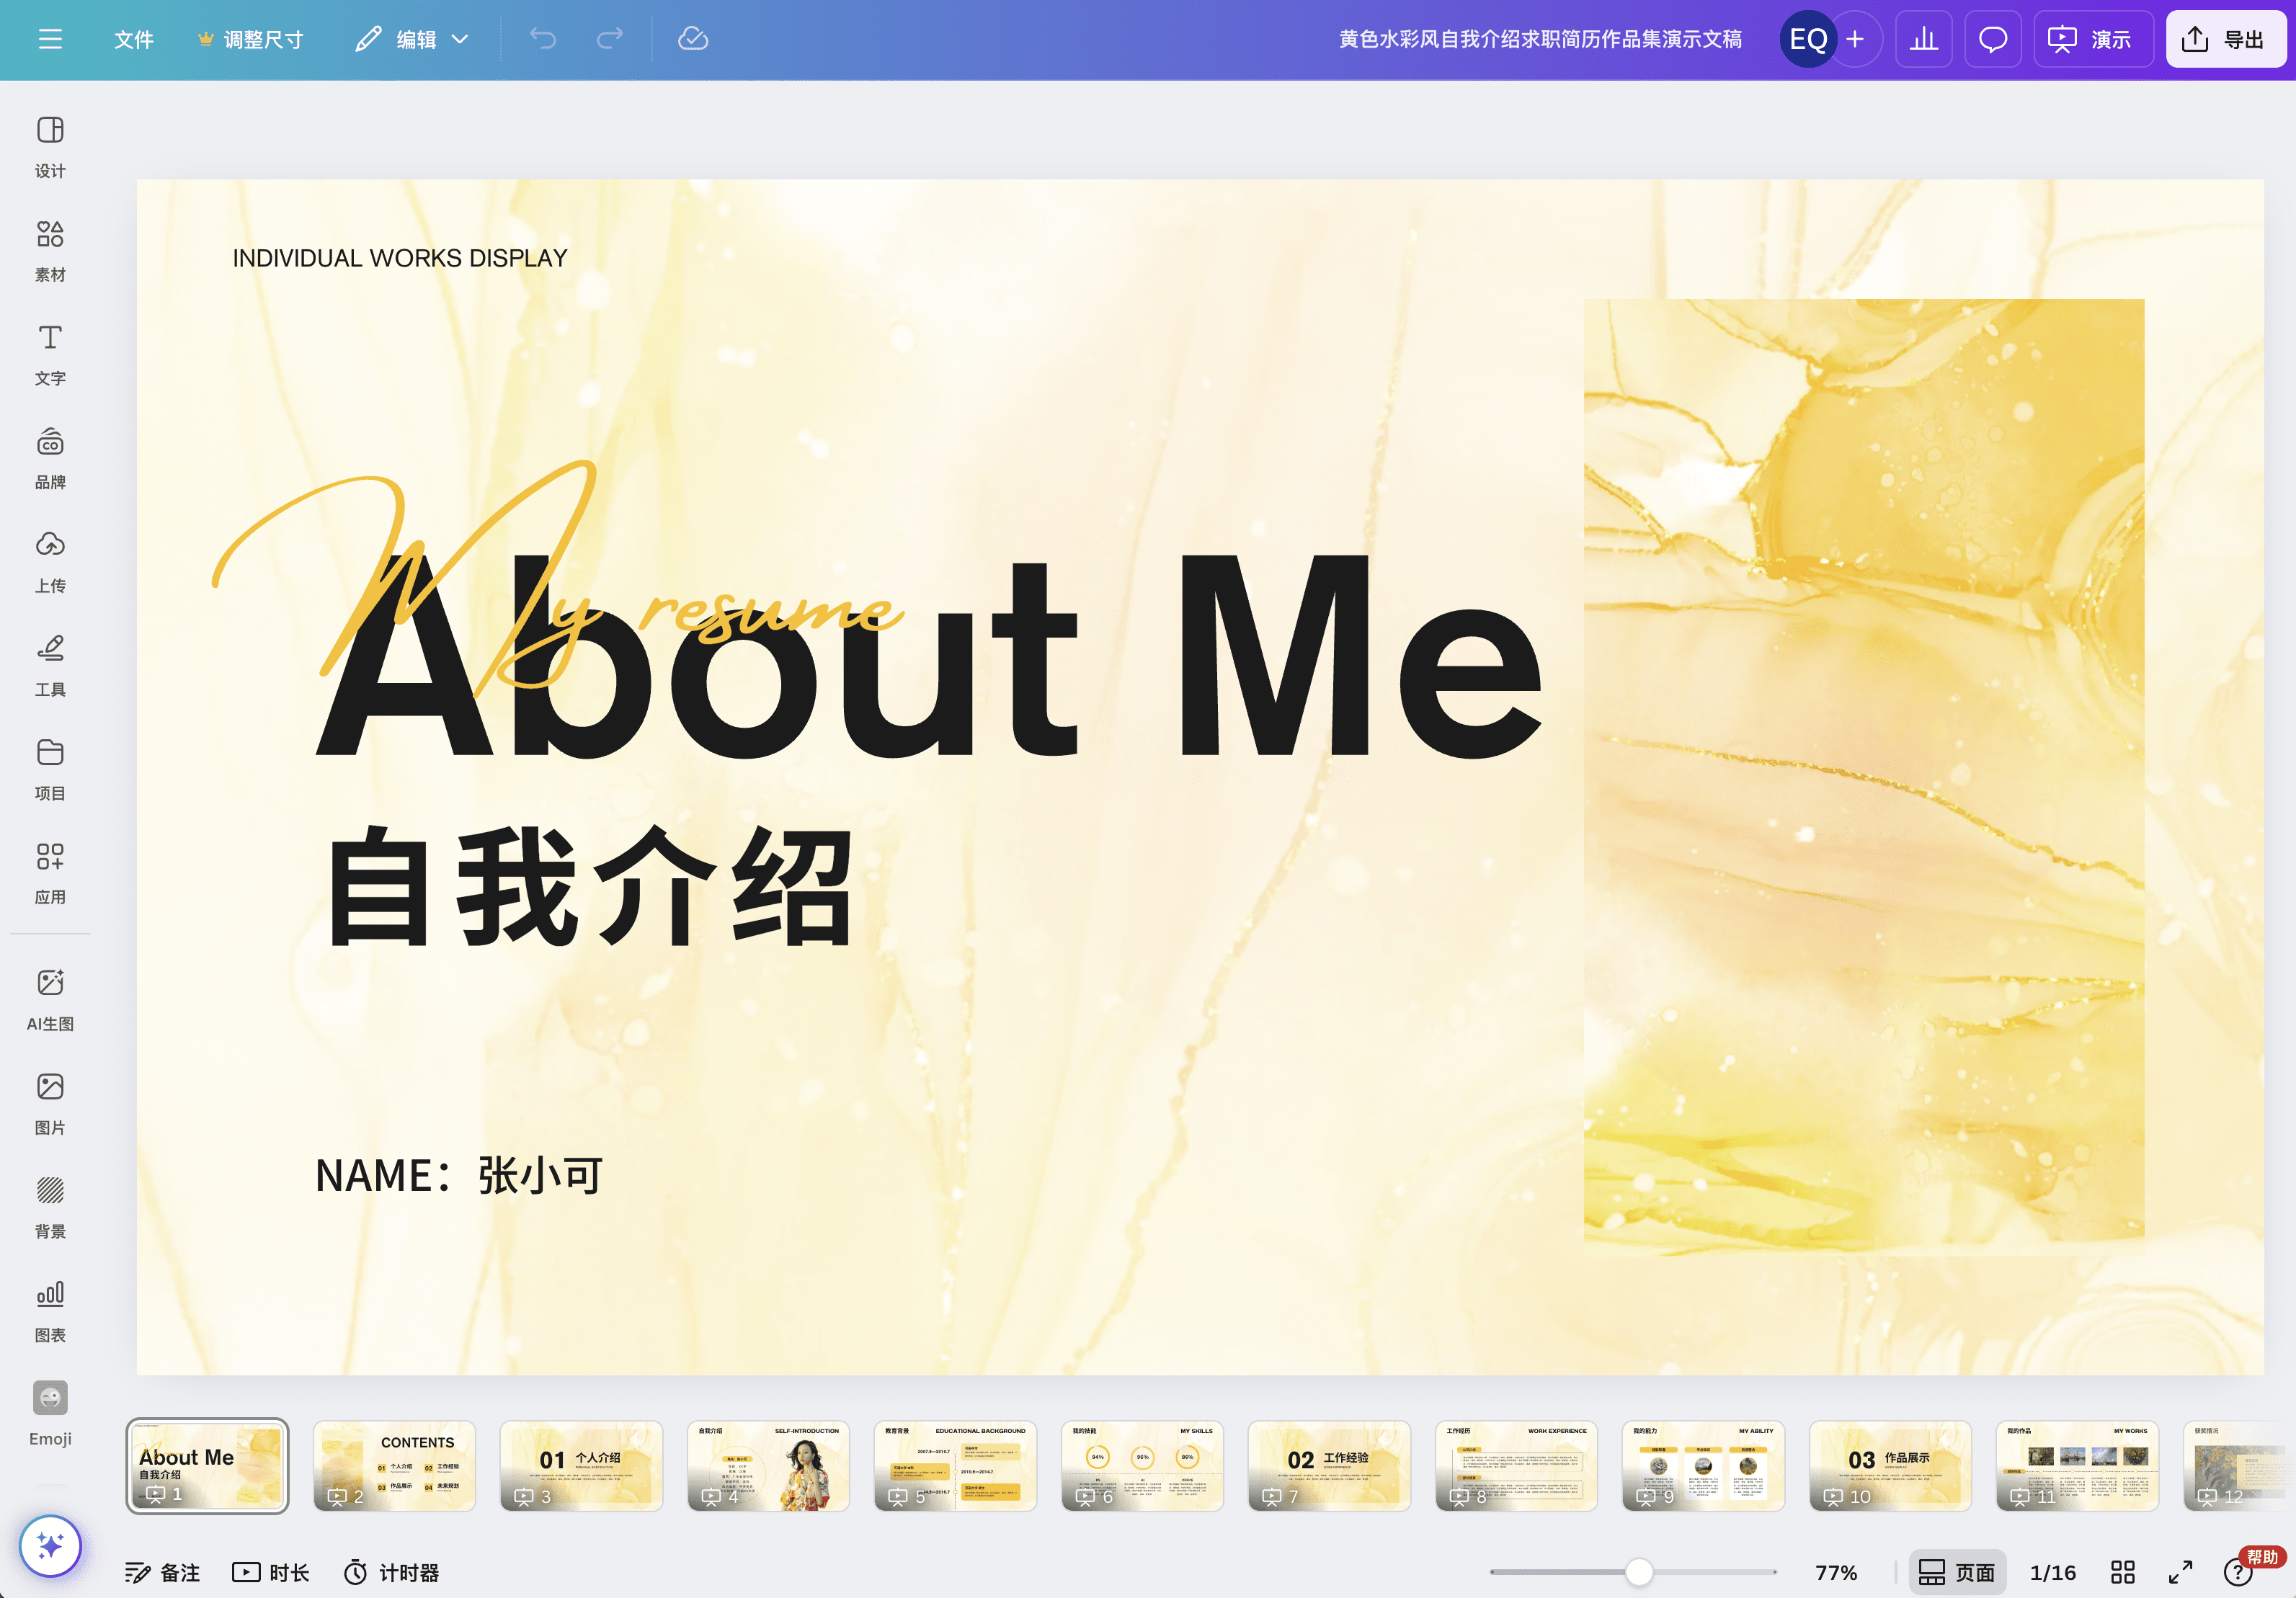Select slide 5 educational background thumbnail

click(955, 1466)
